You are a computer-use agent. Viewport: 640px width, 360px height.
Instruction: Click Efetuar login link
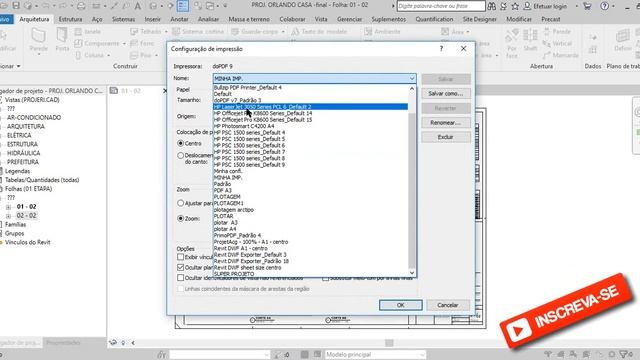[545, 6]
